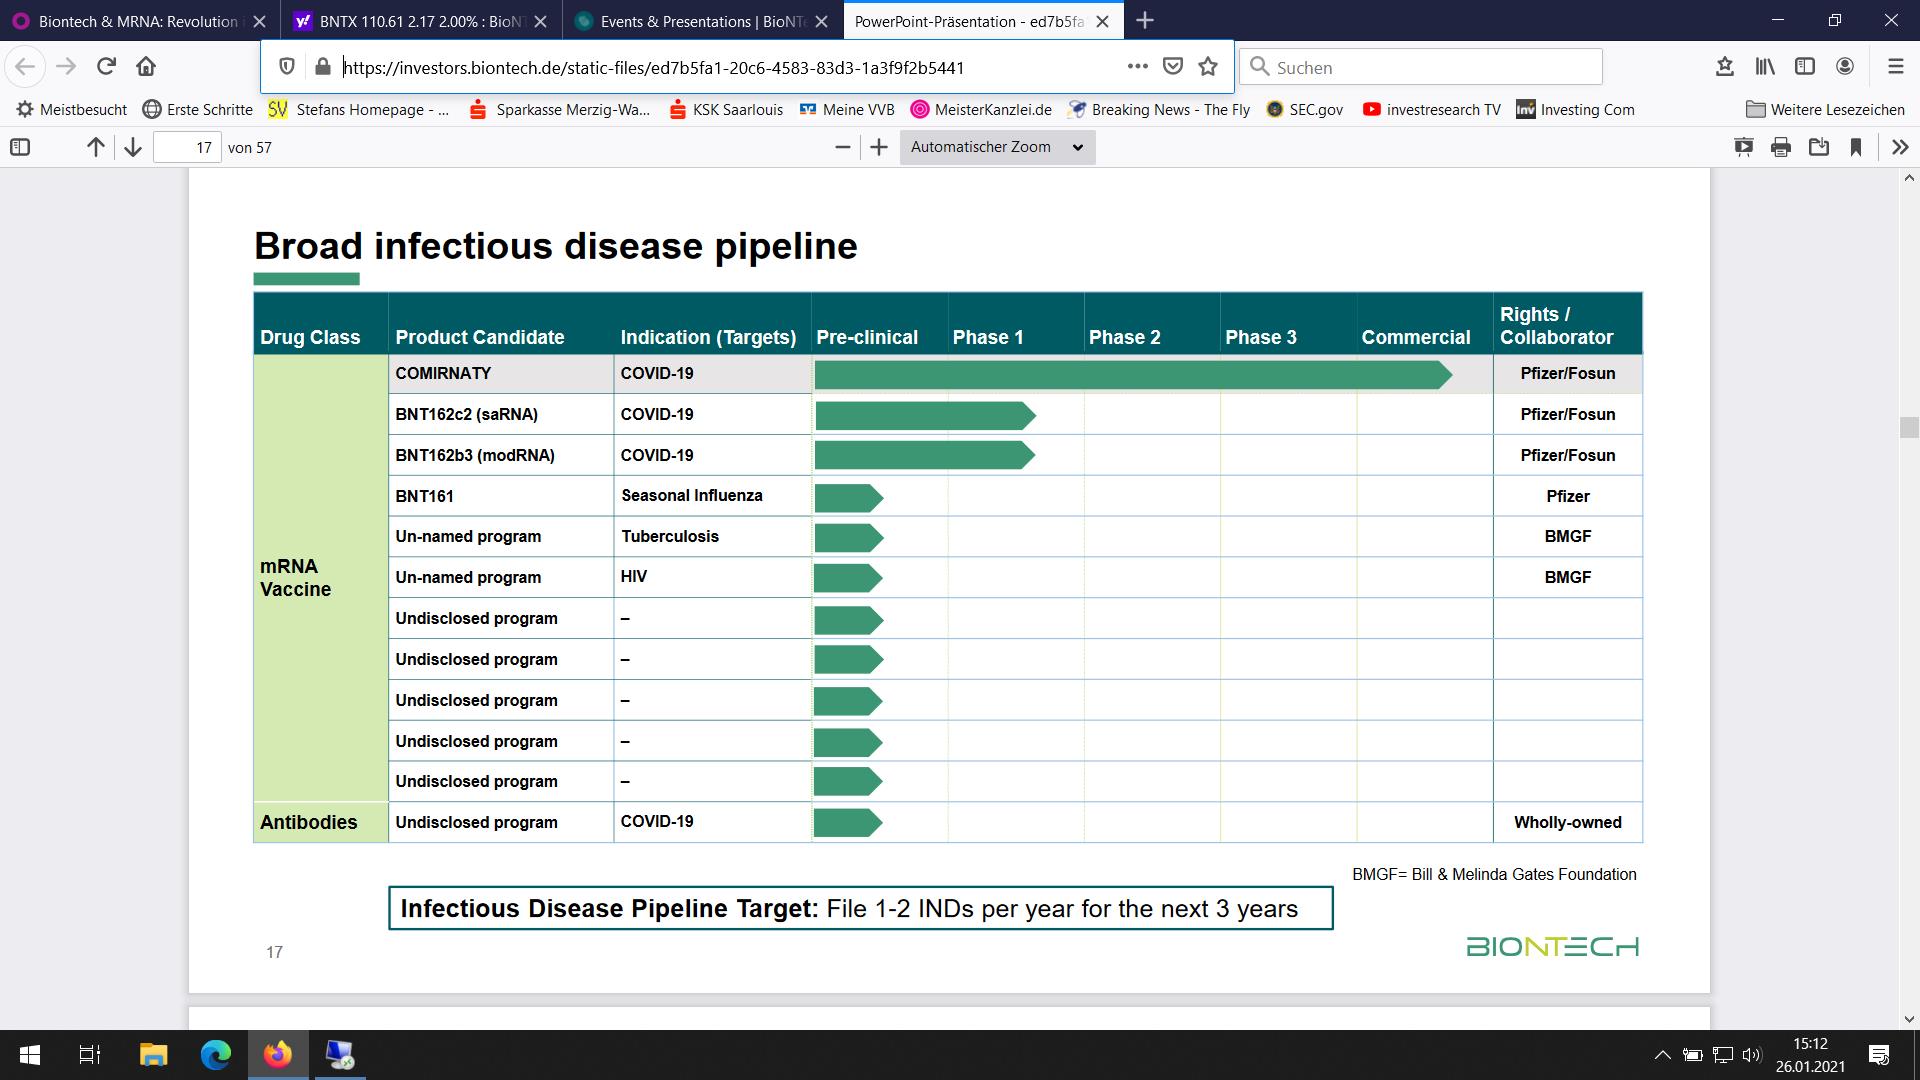Print the PDF document

(x=1780, y=146)
